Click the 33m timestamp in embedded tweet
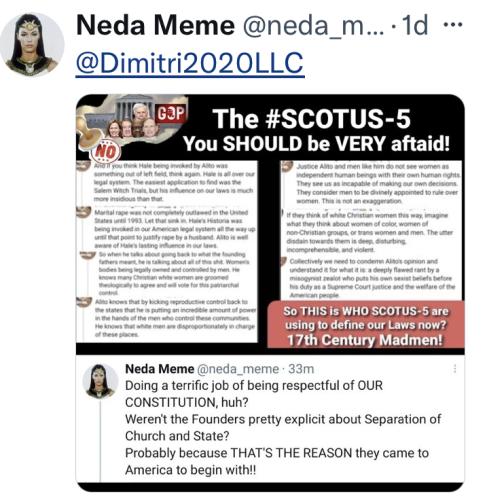This screenshot has width=487, height=500. coord(301,369)
